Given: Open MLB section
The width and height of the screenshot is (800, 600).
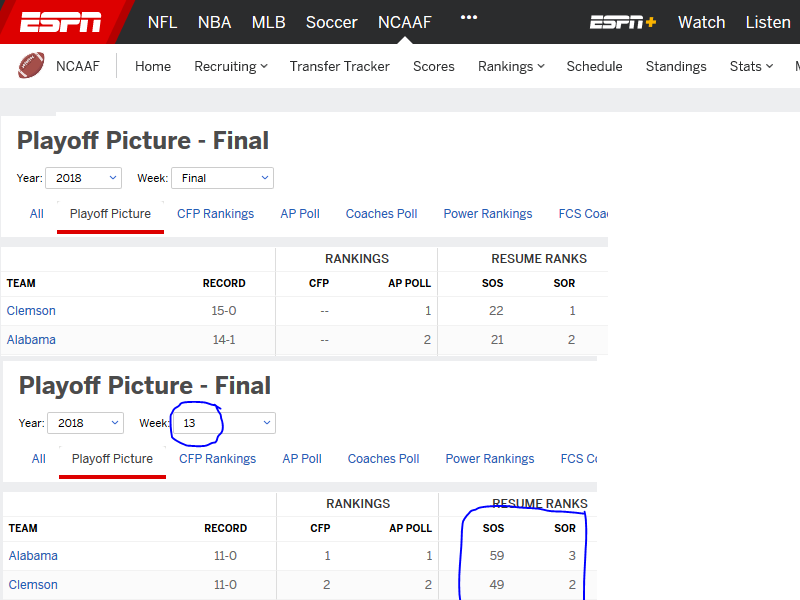Looking at the screenshot, I should (268, 22).
